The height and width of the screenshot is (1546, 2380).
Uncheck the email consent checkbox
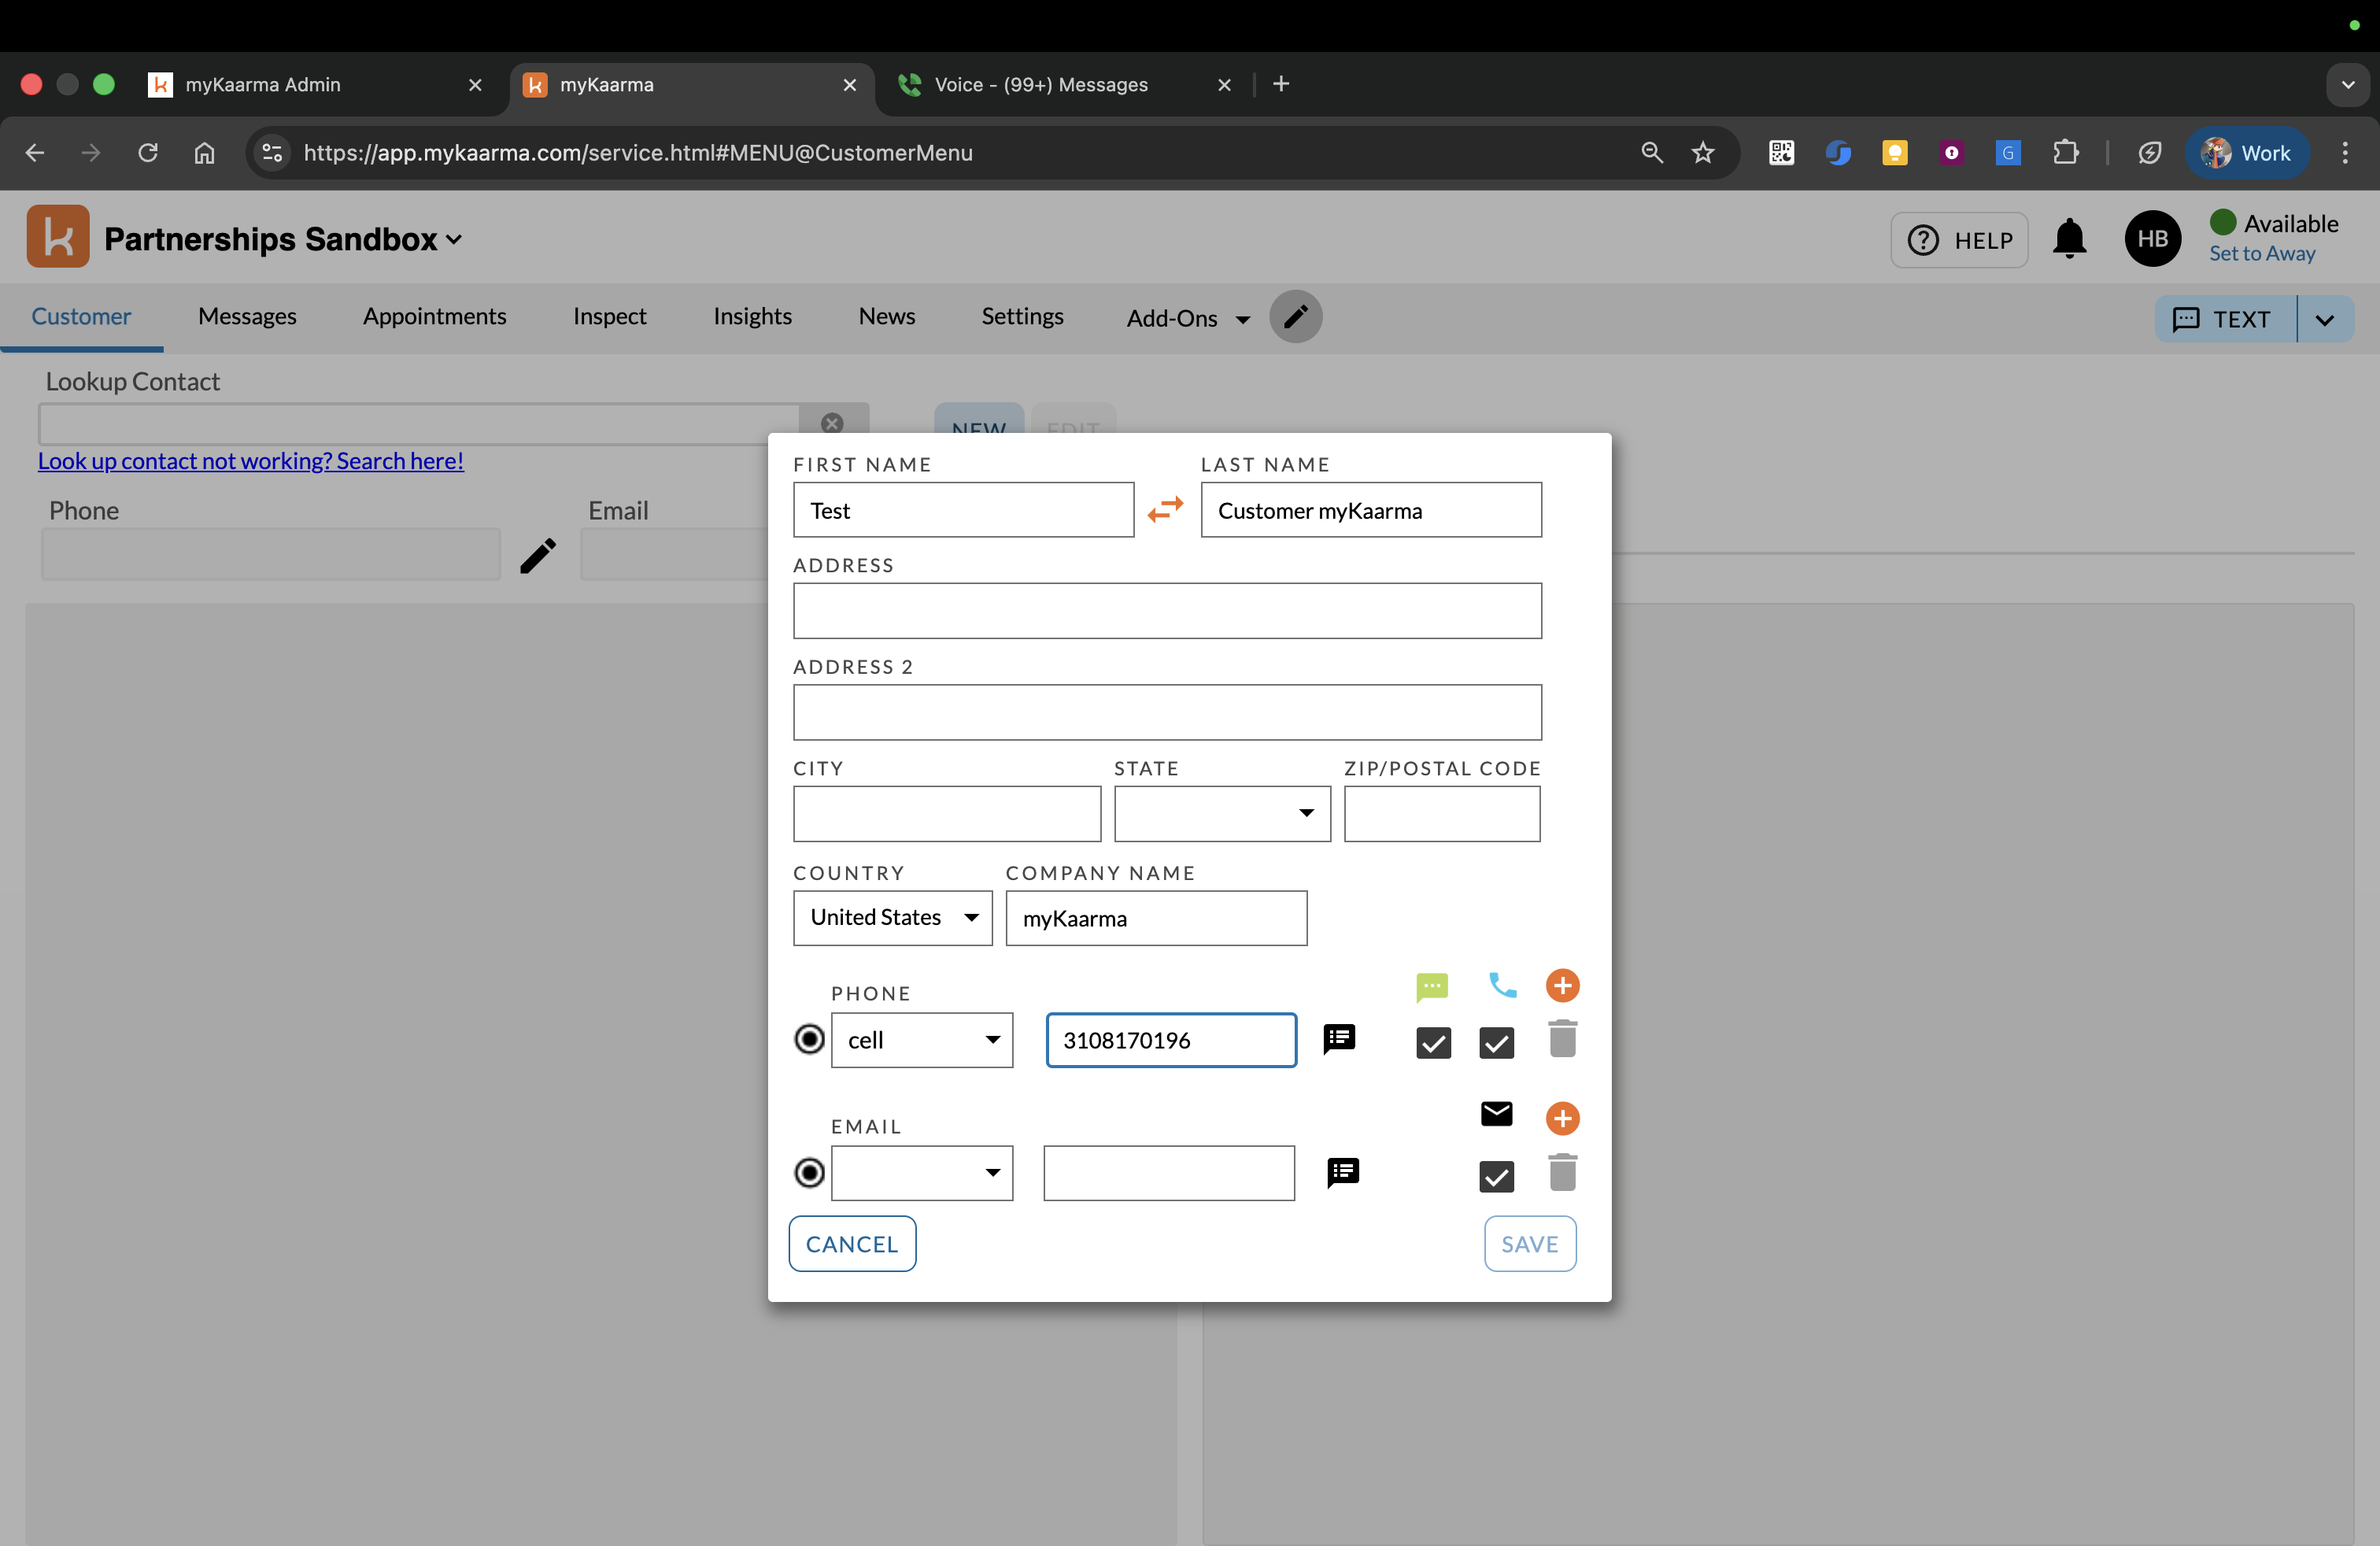(1496, 1176)
